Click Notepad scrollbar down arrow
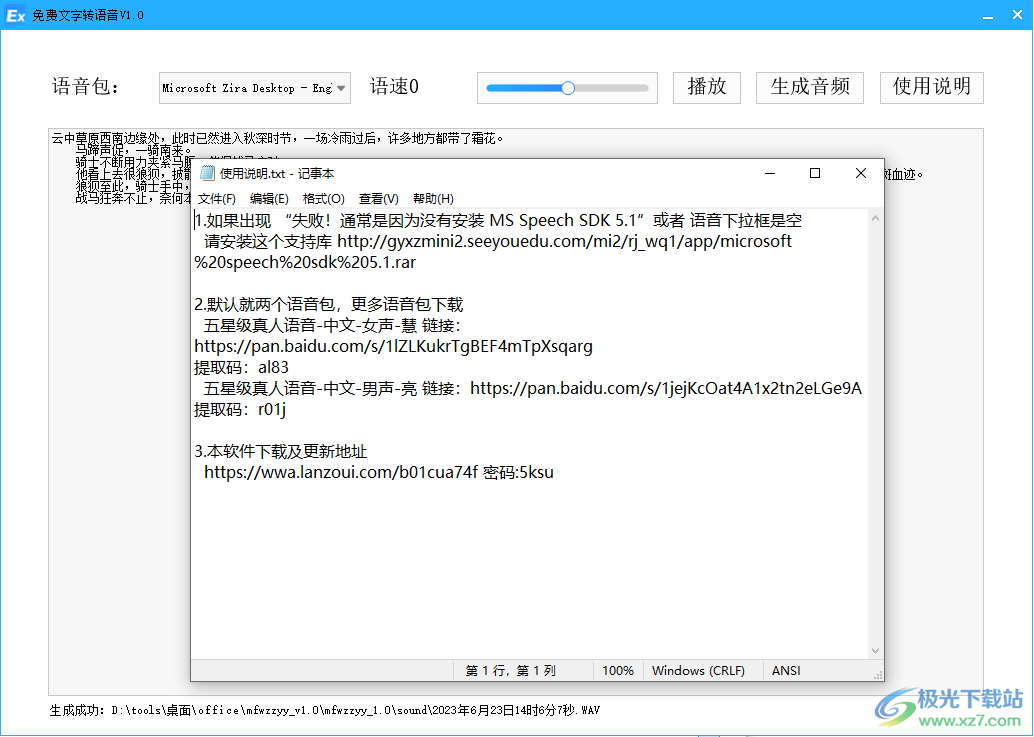This screenshot has width=1034, height=737. coord(875,651)
